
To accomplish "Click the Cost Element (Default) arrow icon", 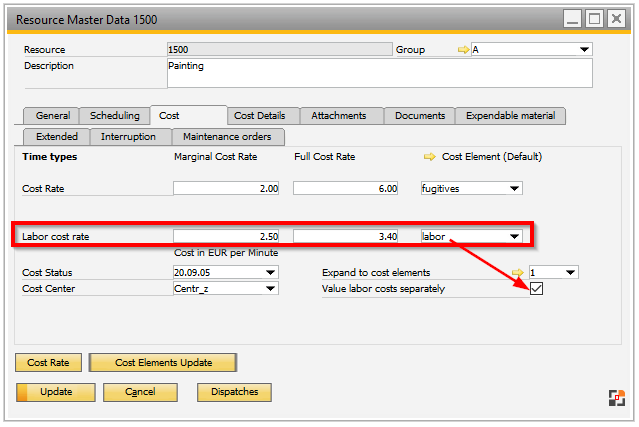I will tap(430, 157).
